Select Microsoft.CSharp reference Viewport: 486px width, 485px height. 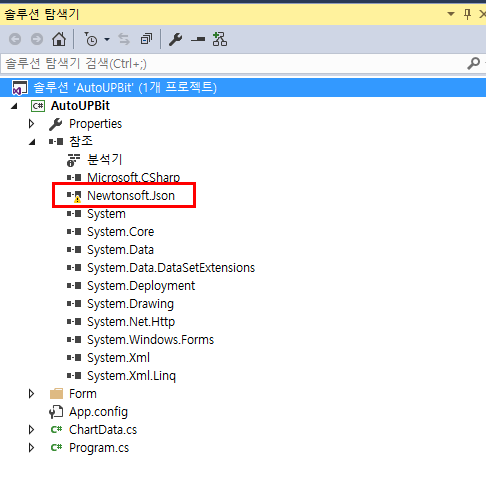click(133, 177)
